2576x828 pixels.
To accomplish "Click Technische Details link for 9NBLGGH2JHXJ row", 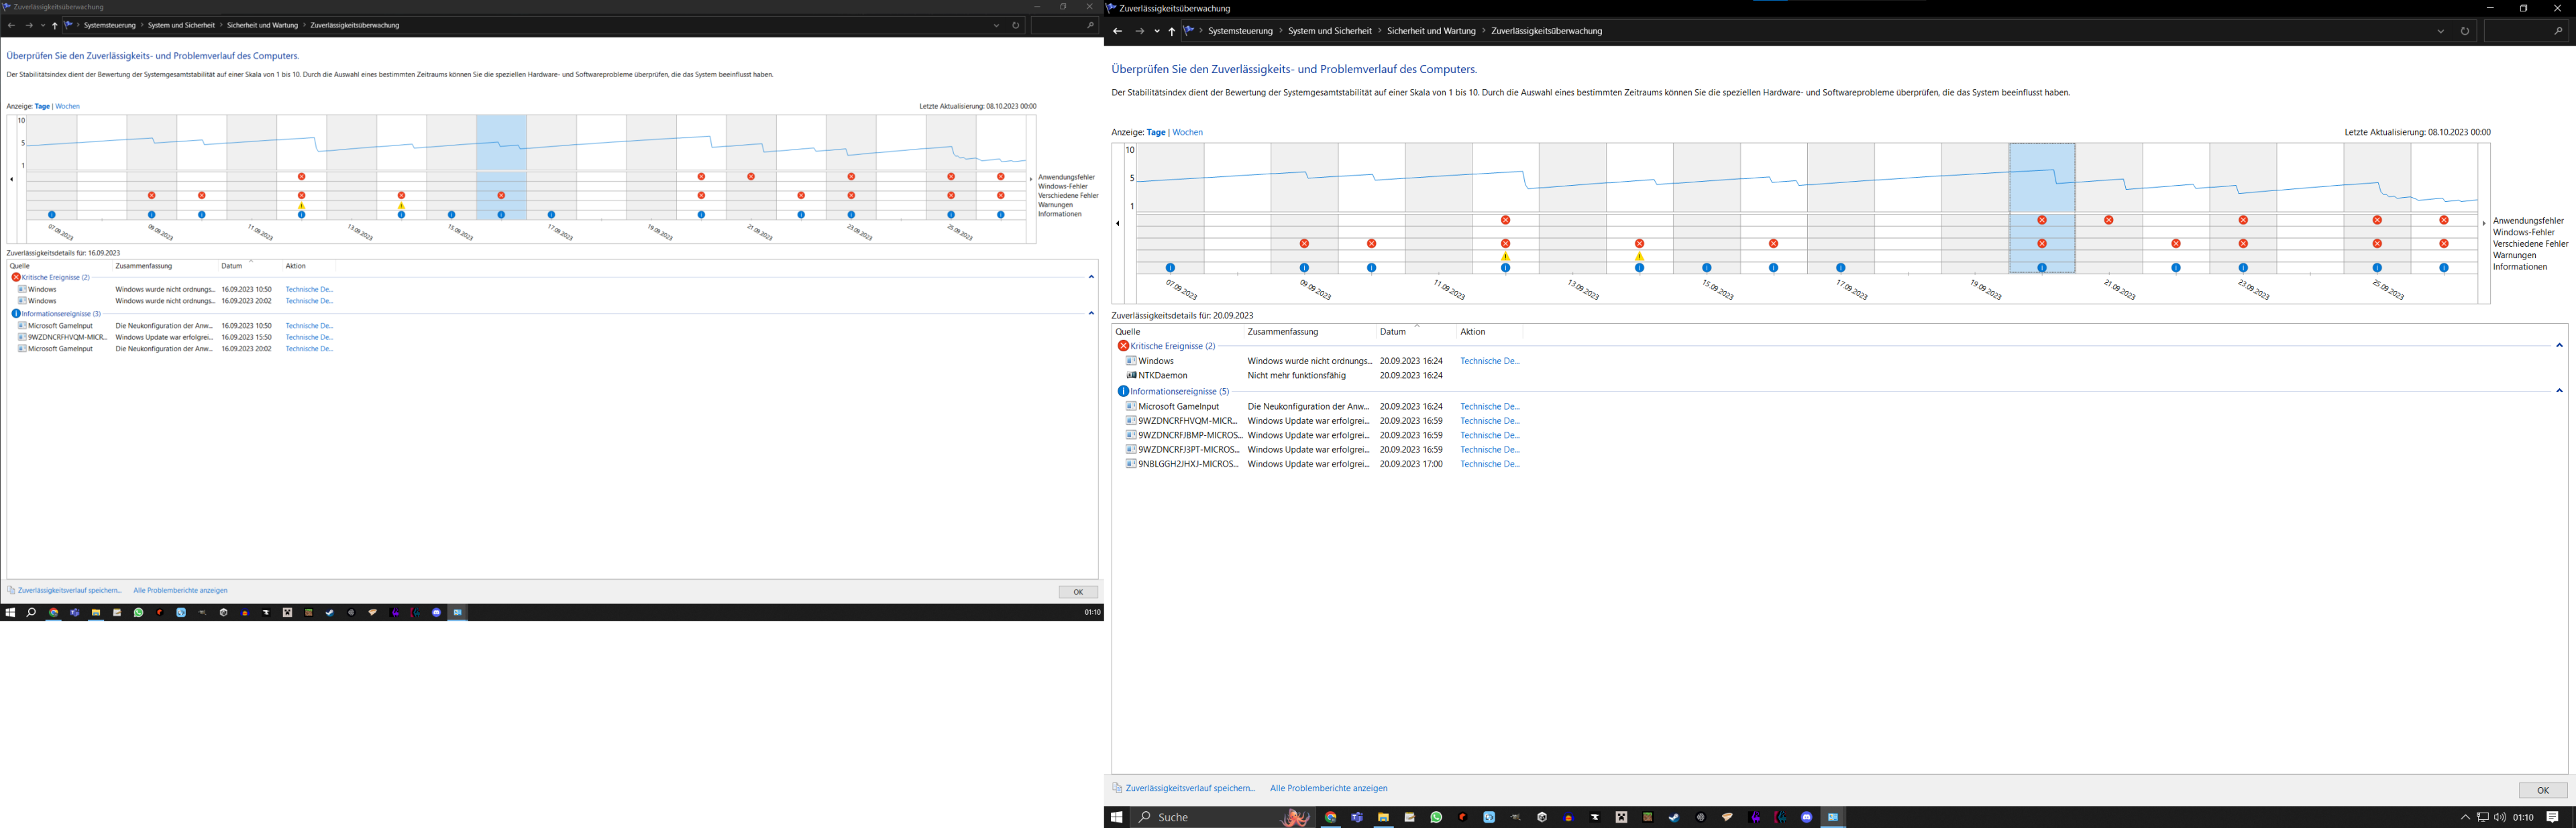I will click(x=1489, y=464).
